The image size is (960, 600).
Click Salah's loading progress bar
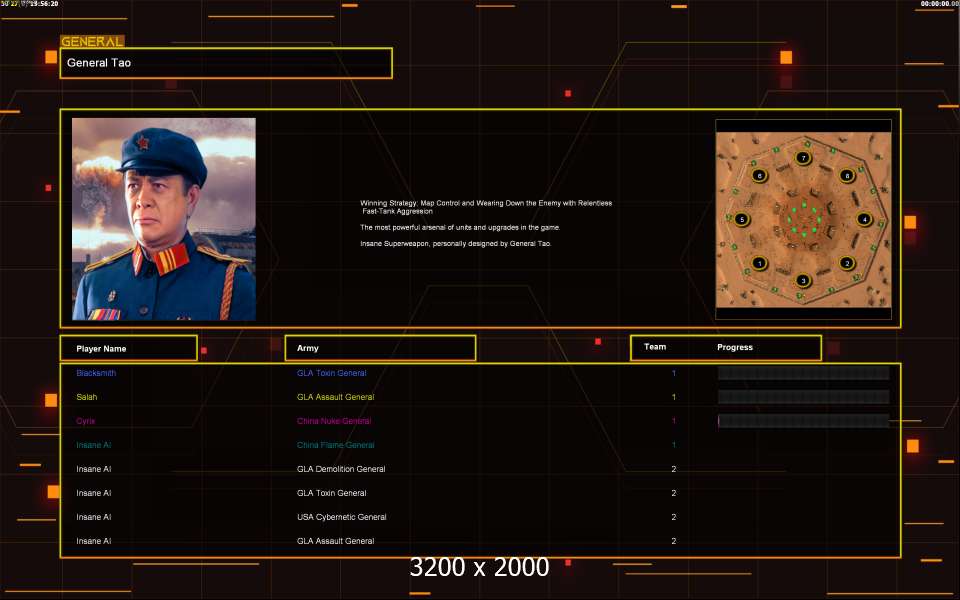coord(804,397)
